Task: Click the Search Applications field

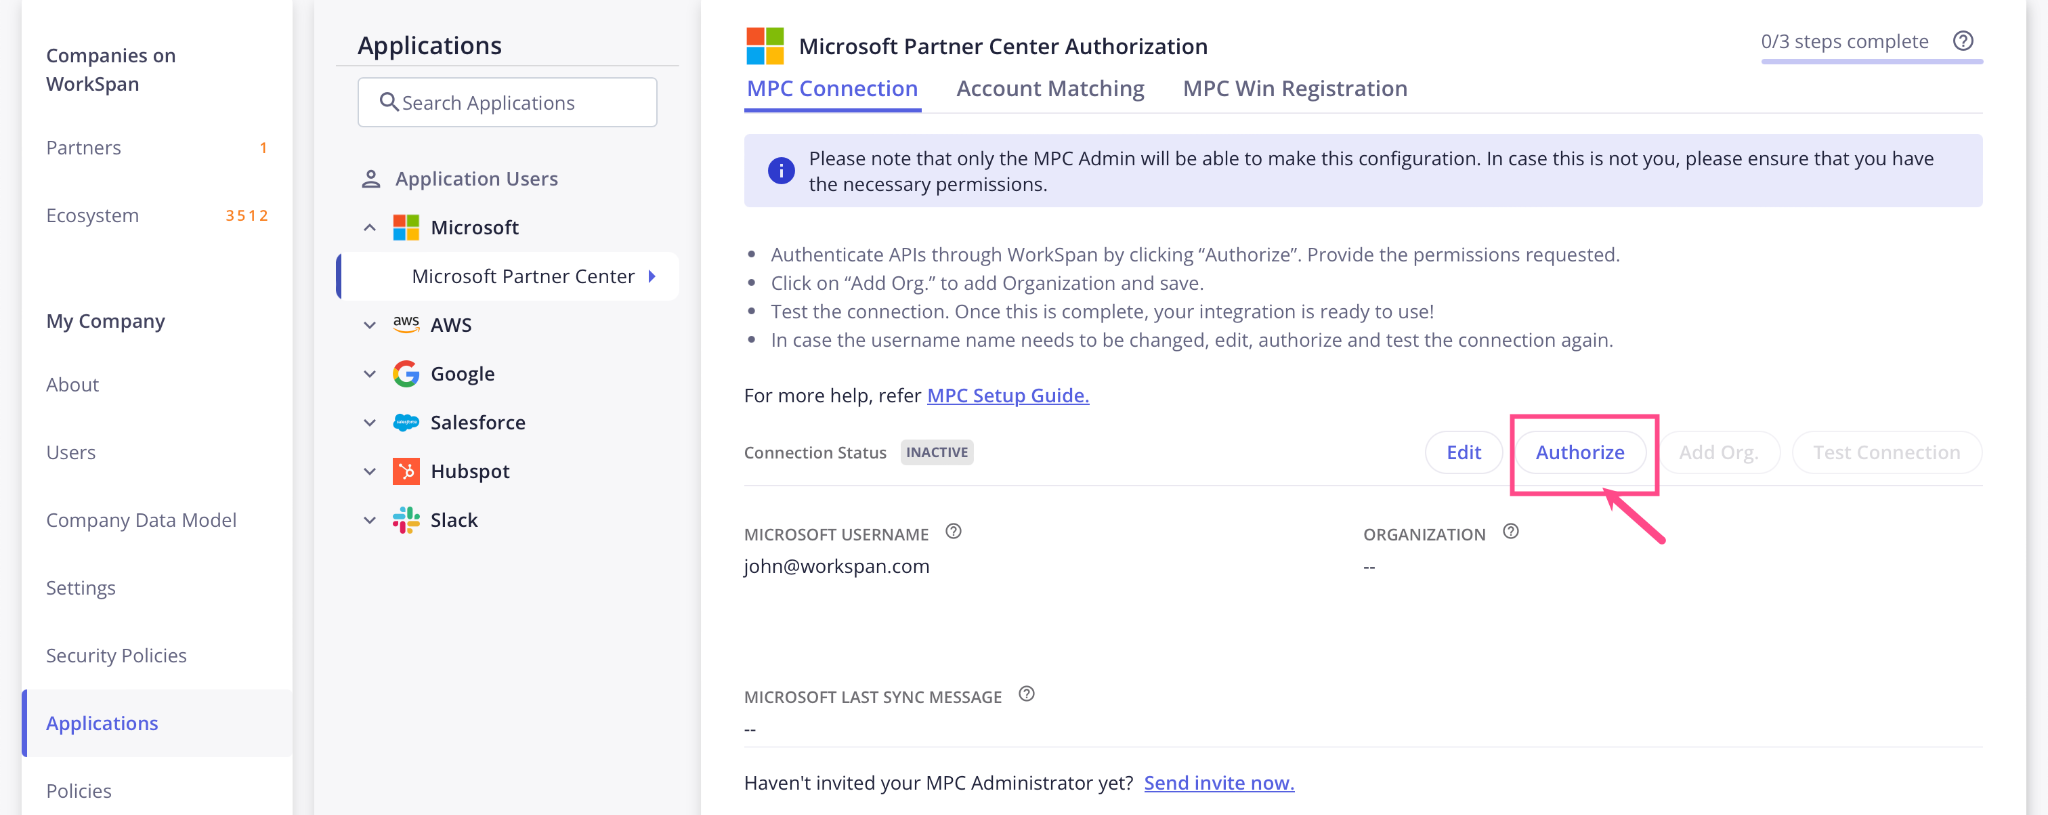Action: point(507,102)
